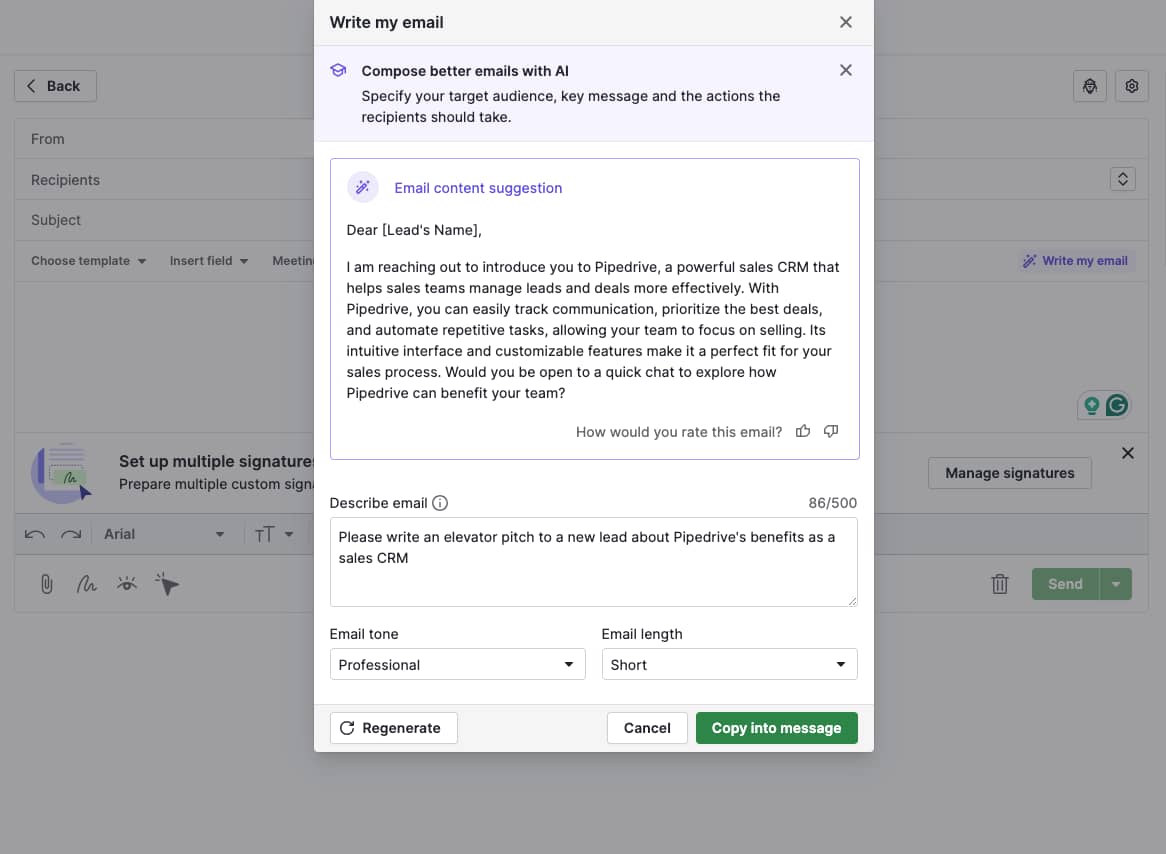This screenshot has width=1166, height=854.
Task: Toggle the email open tracking eye icon
Action: [x=126, y=584]
